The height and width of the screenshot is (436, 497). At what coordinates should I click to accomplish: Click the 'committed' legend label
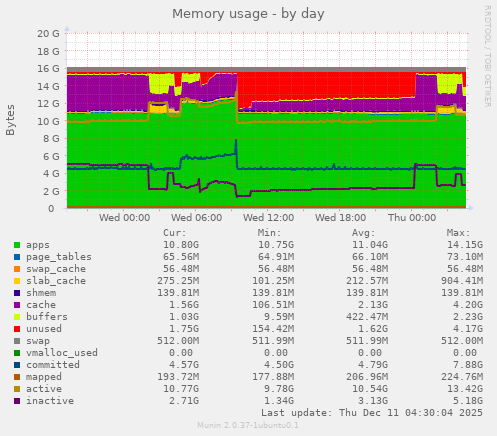(53, 365)
